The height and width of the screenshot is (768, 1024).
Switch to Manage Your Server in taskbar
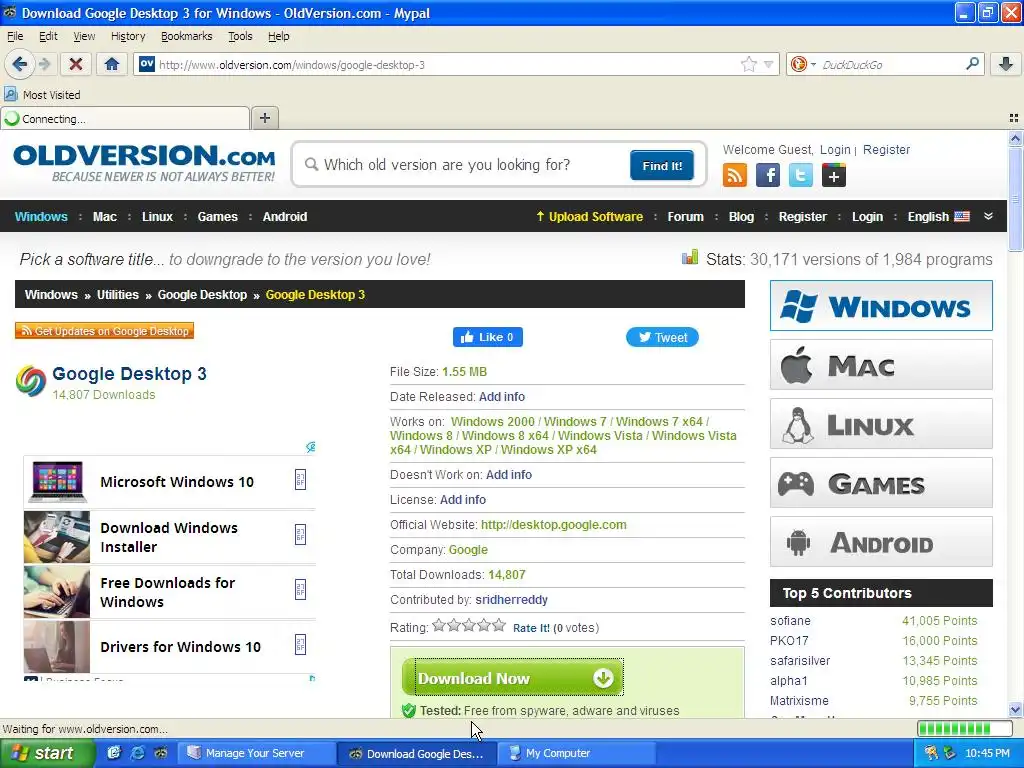(x=255, y=753)
